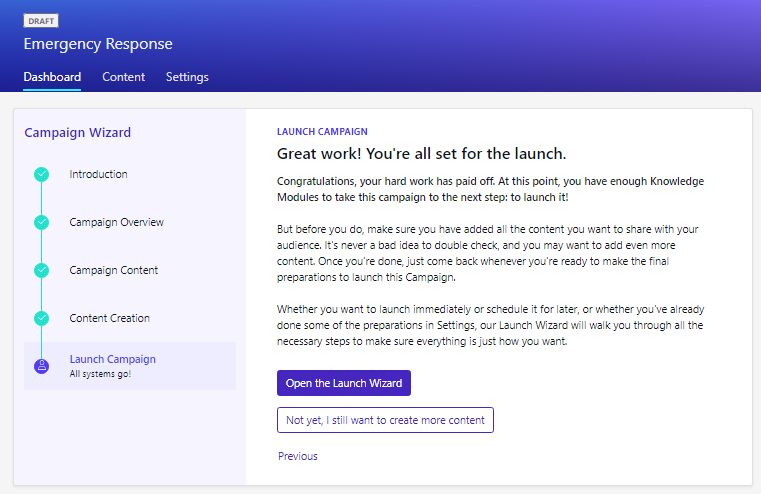The width and height of the screenshot is (761, 494).
Task: Click the Campaign Content checkmark icon
Action: pyautogui.click(x=41, y=270)
